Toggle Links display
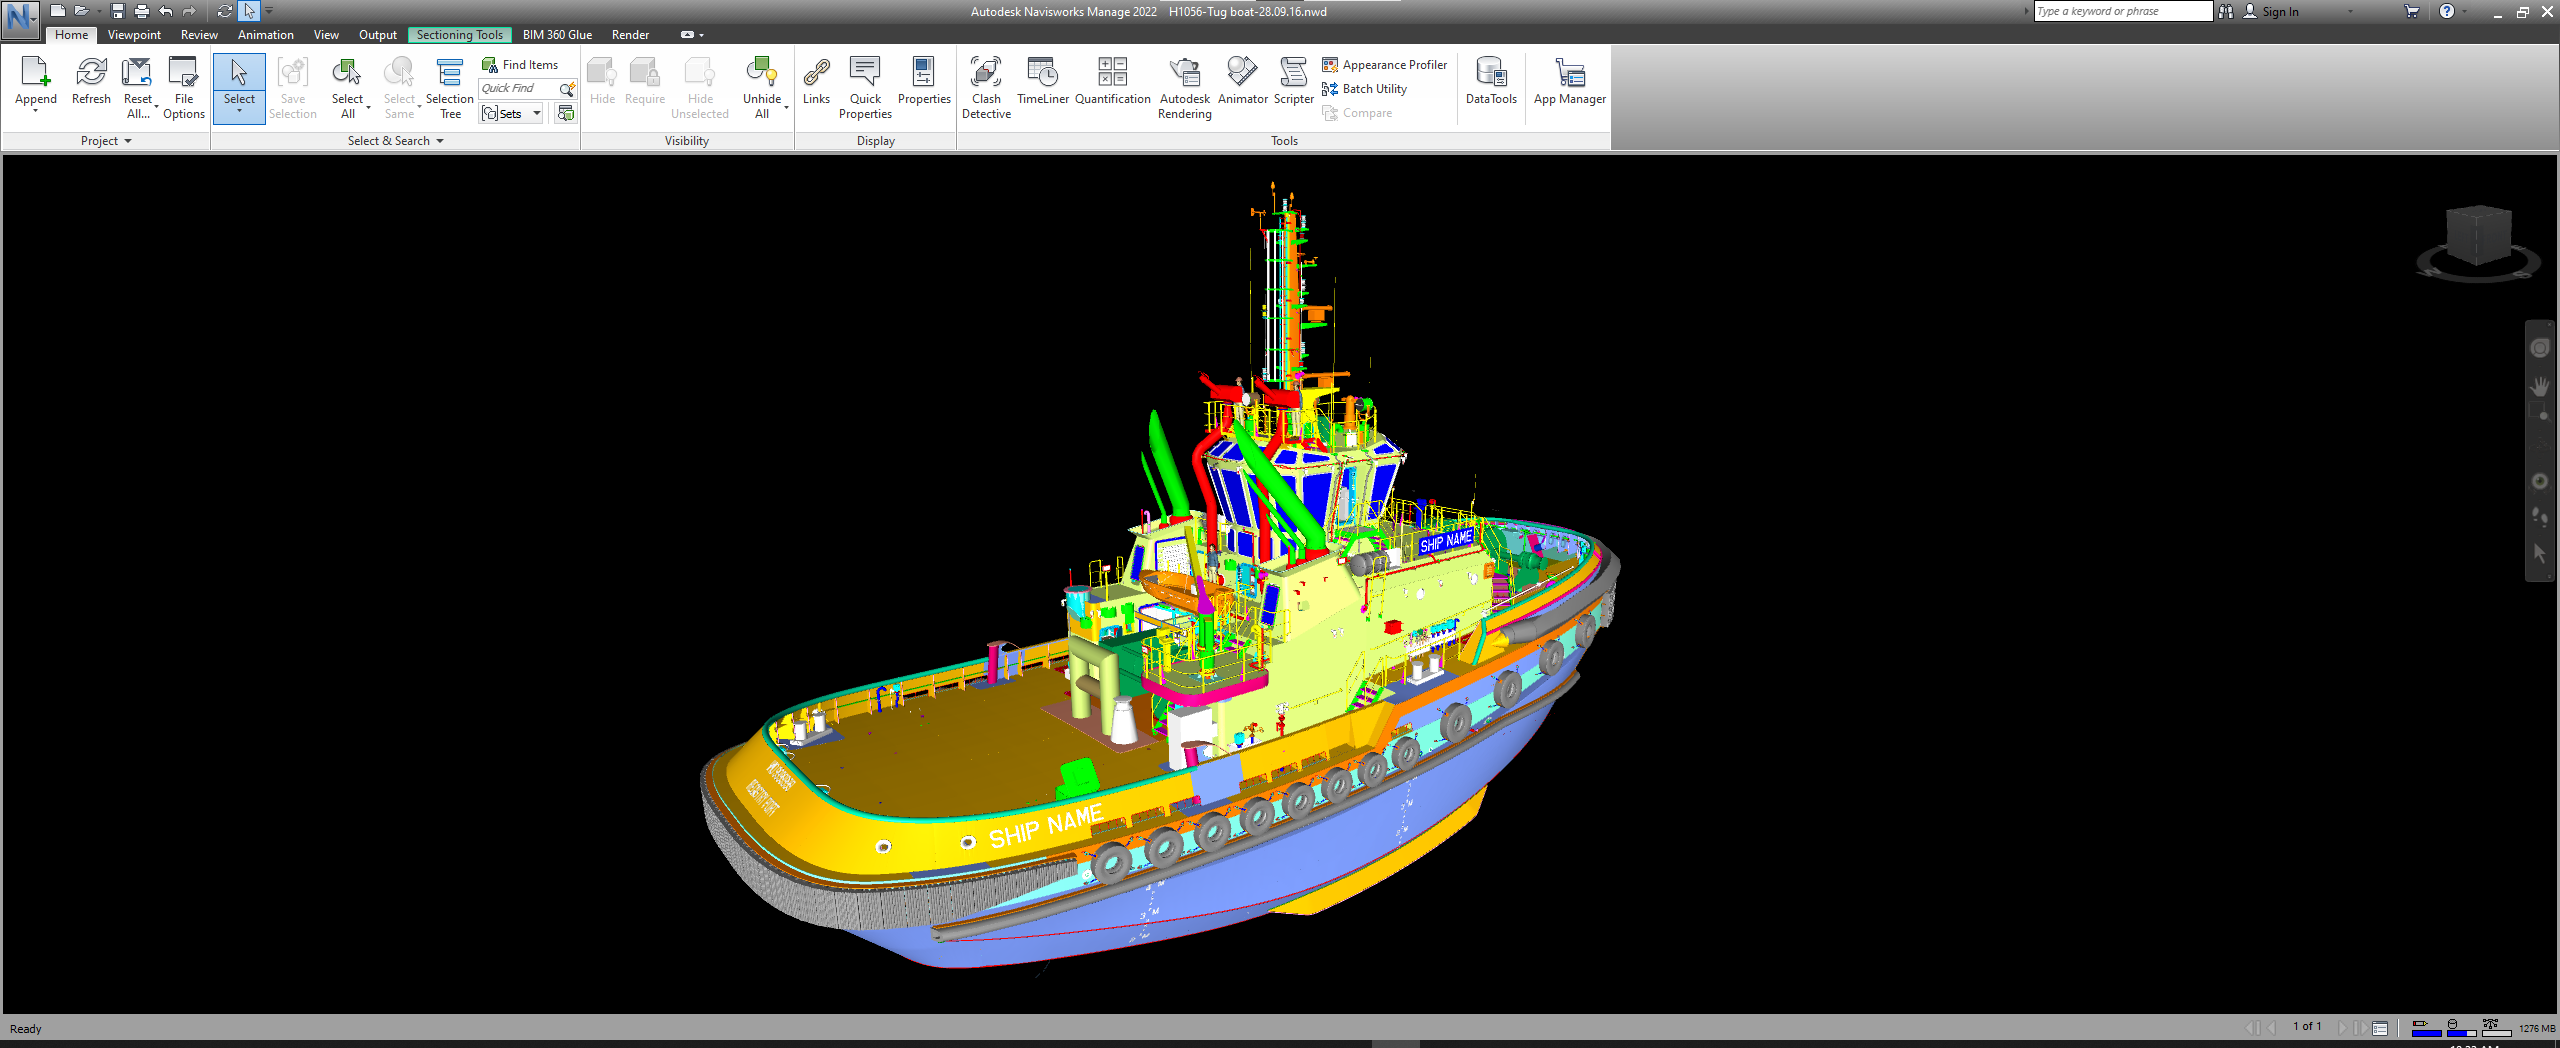This screenshot has height=1048, width=2560. coord(816,81)
